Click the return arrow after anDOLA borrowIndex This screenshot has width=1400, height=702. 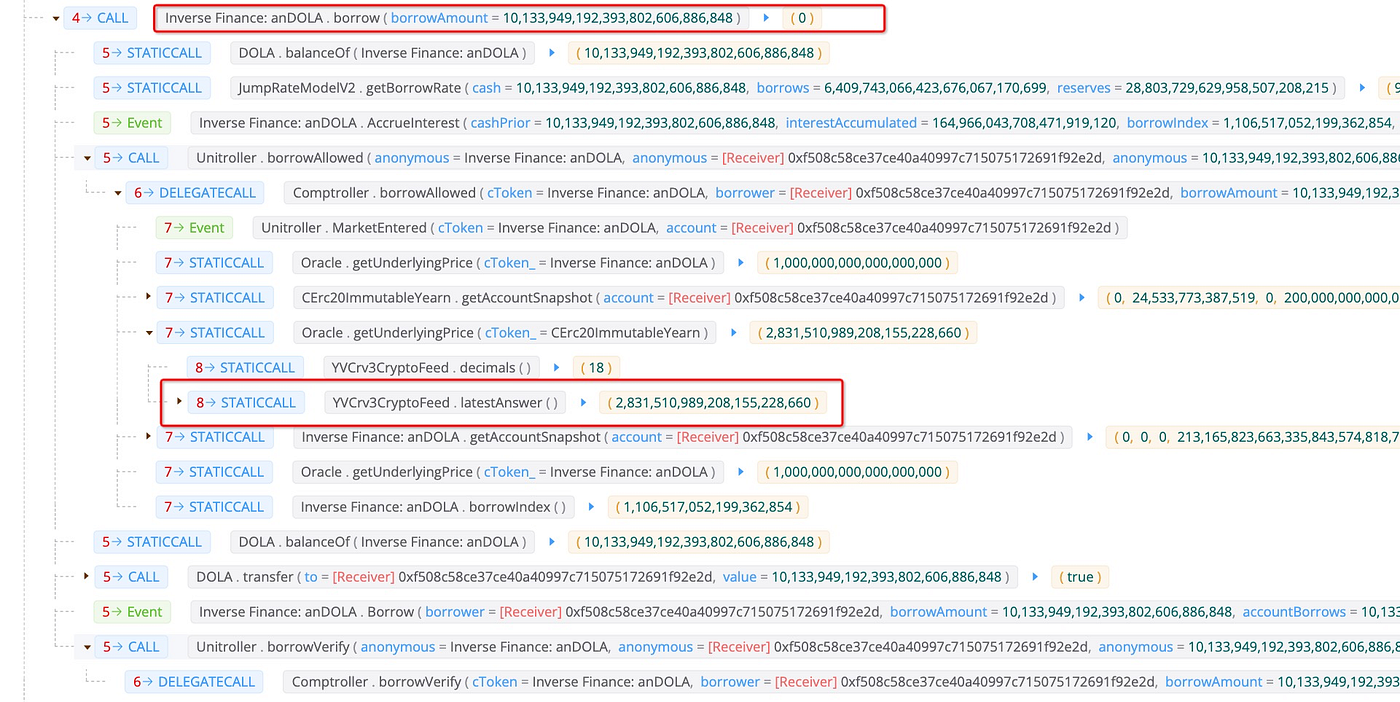click(x=591, y=507)
